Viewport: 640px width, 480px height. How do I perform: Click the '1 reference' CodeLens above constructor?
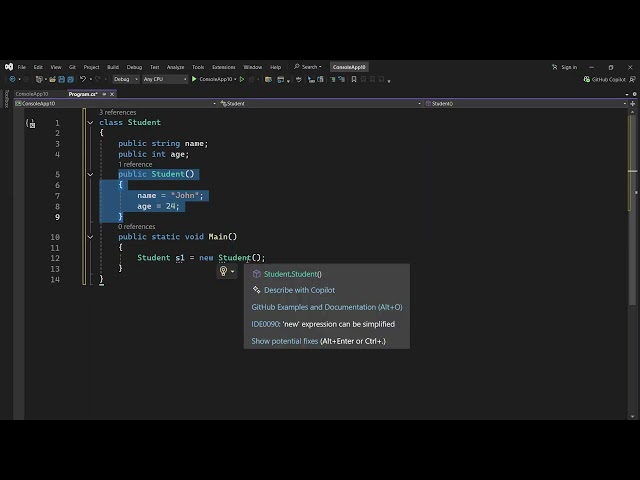coord(135,164)
